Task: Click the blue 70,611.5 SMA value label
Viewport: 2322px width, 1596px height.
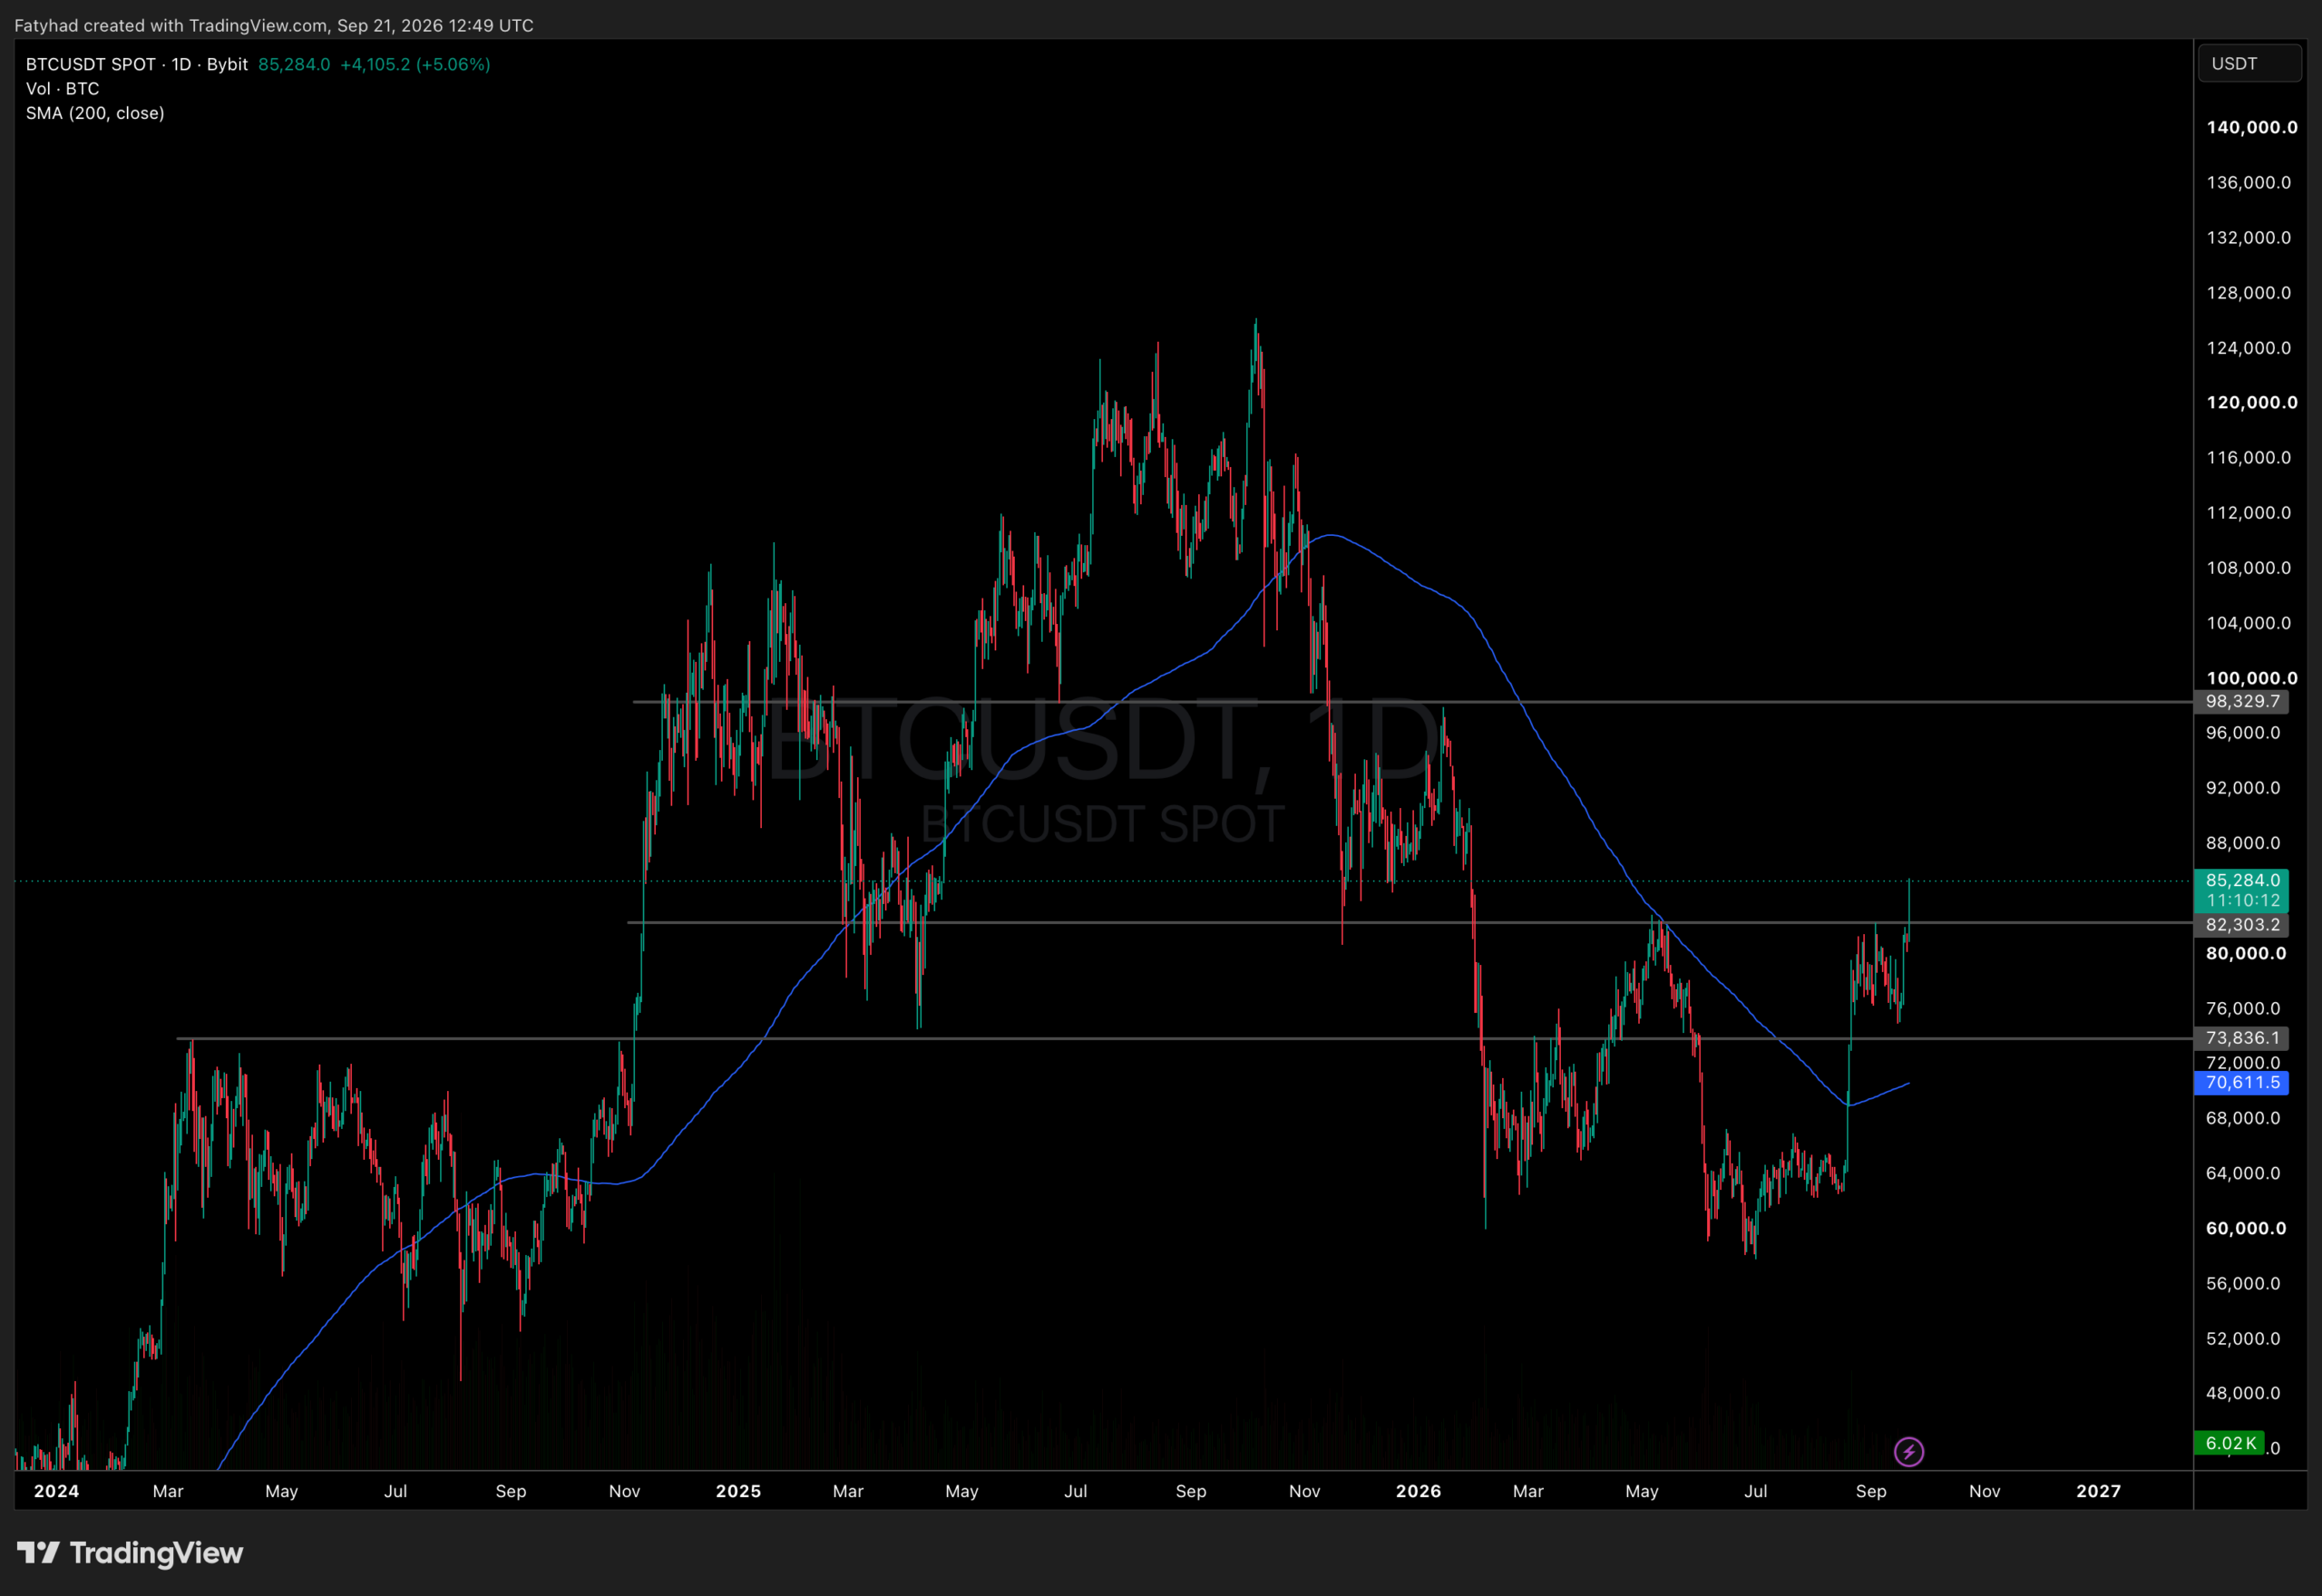Action: (x=2242, y=1082)
